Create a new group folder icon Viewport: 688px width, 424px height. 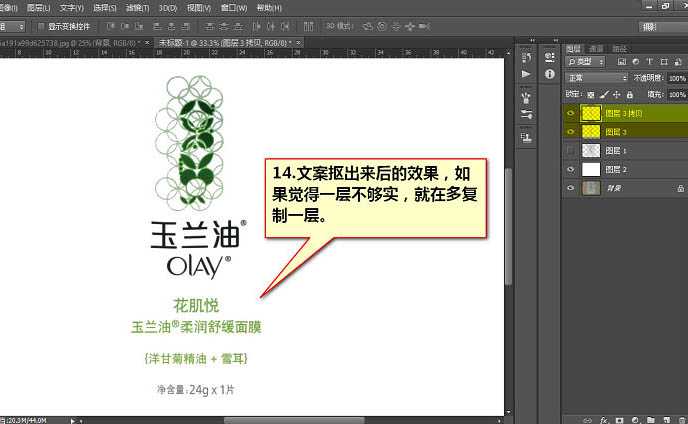(x=651, y=420)
